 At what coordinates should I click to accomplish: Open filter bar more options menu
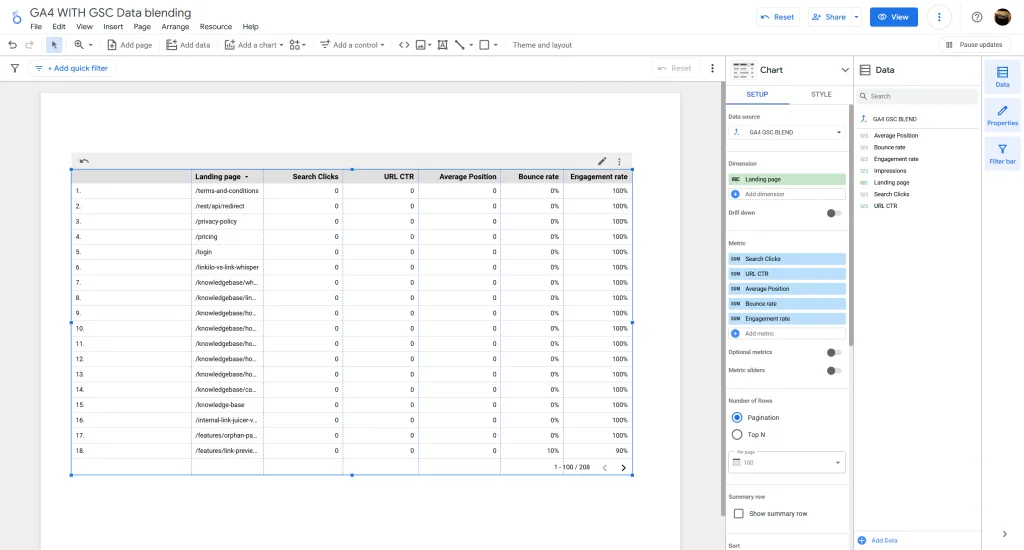pyautogui.click(x=712, y=68)
